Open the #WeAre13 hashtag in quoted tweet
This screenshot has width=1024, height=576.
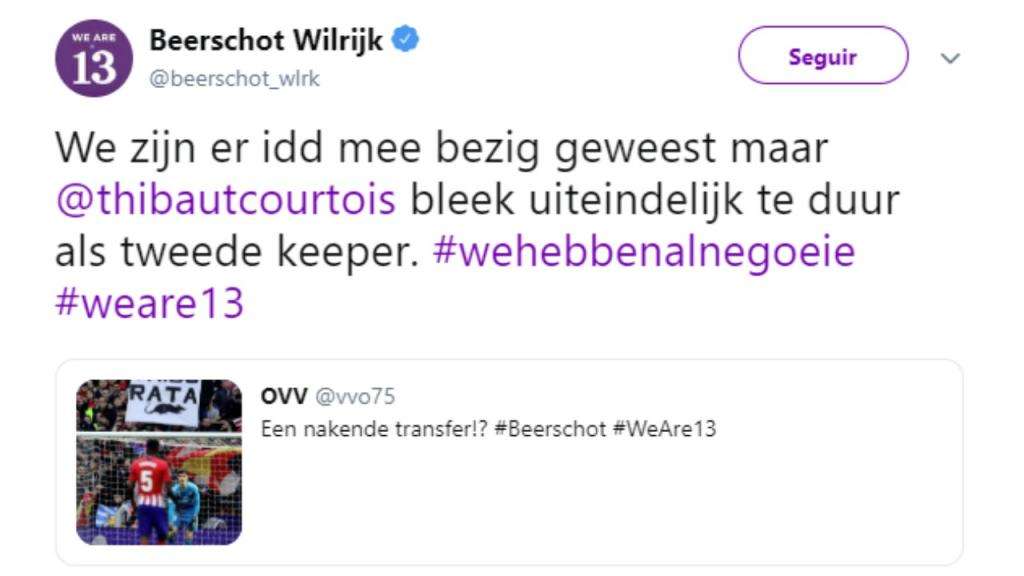[664, 429]
